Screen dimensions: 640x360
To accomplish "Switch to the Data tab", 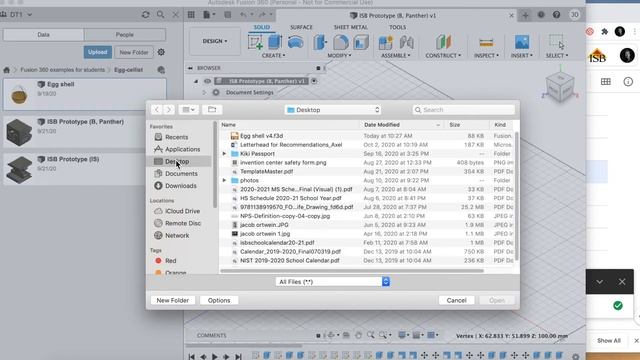I will coord(44,35).
